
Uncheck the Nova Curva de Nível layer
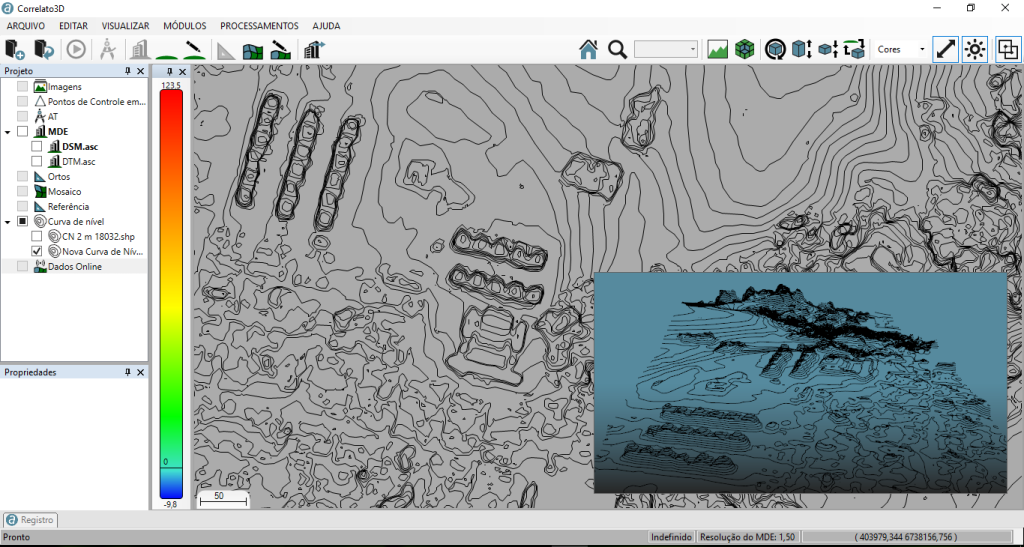pyautogui.click(x=37, y=252)
